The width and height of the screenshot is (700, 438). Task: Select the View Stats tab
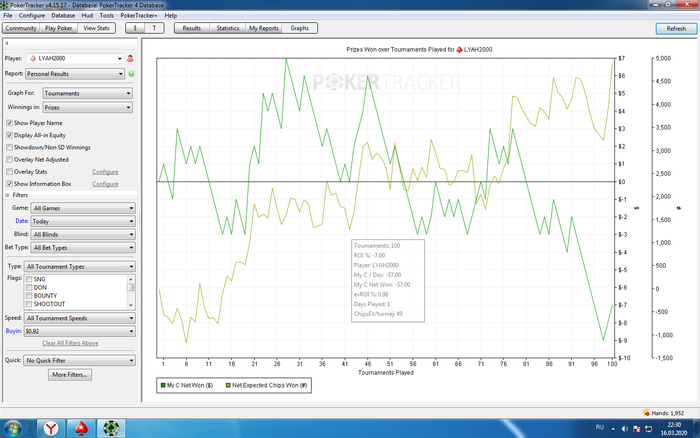(96, 28)
